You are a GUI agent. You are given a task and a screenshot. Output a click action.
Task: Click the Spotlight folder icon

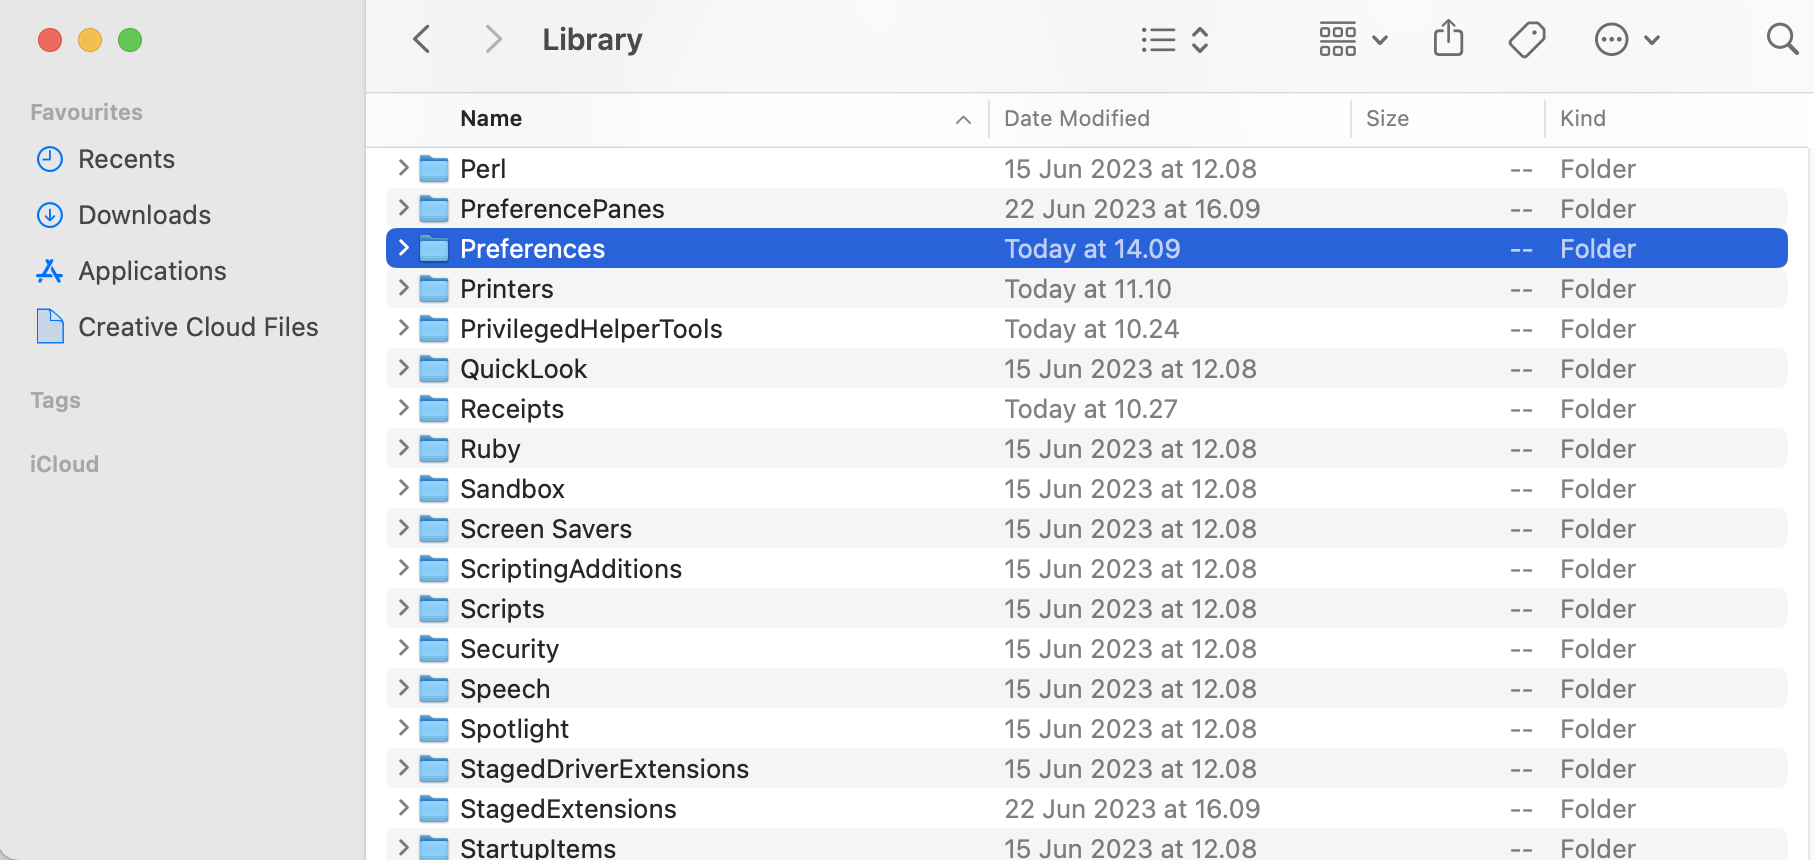[434, 729]
